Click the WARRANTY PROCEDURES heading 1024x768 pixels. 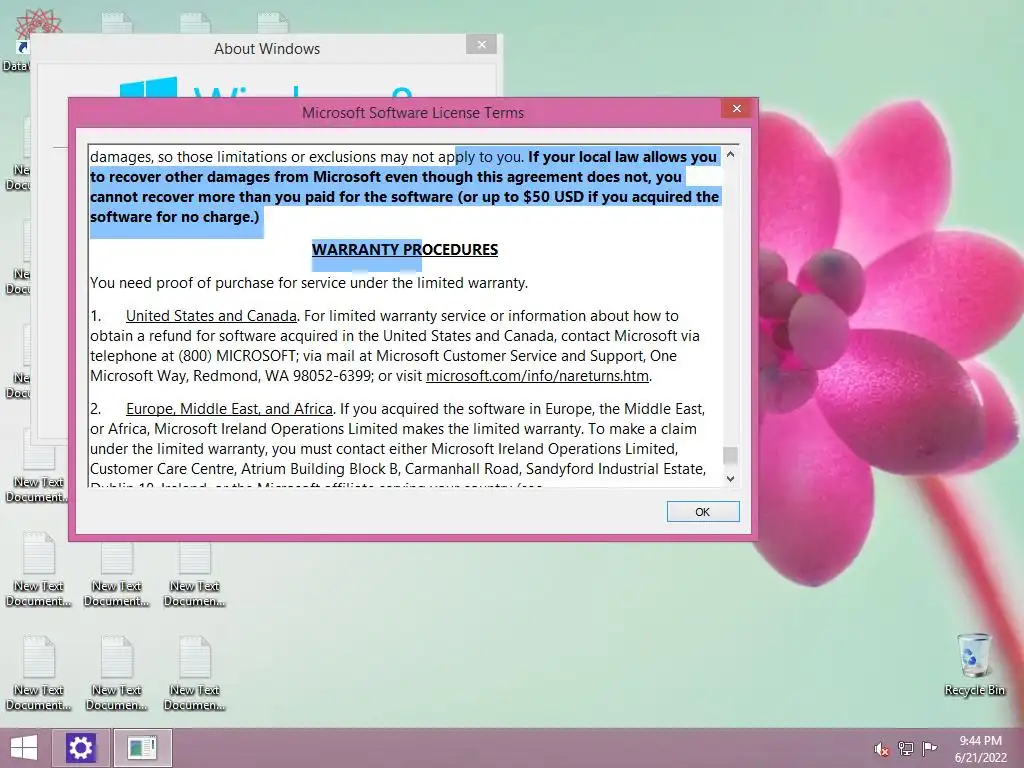click(405, 249)
